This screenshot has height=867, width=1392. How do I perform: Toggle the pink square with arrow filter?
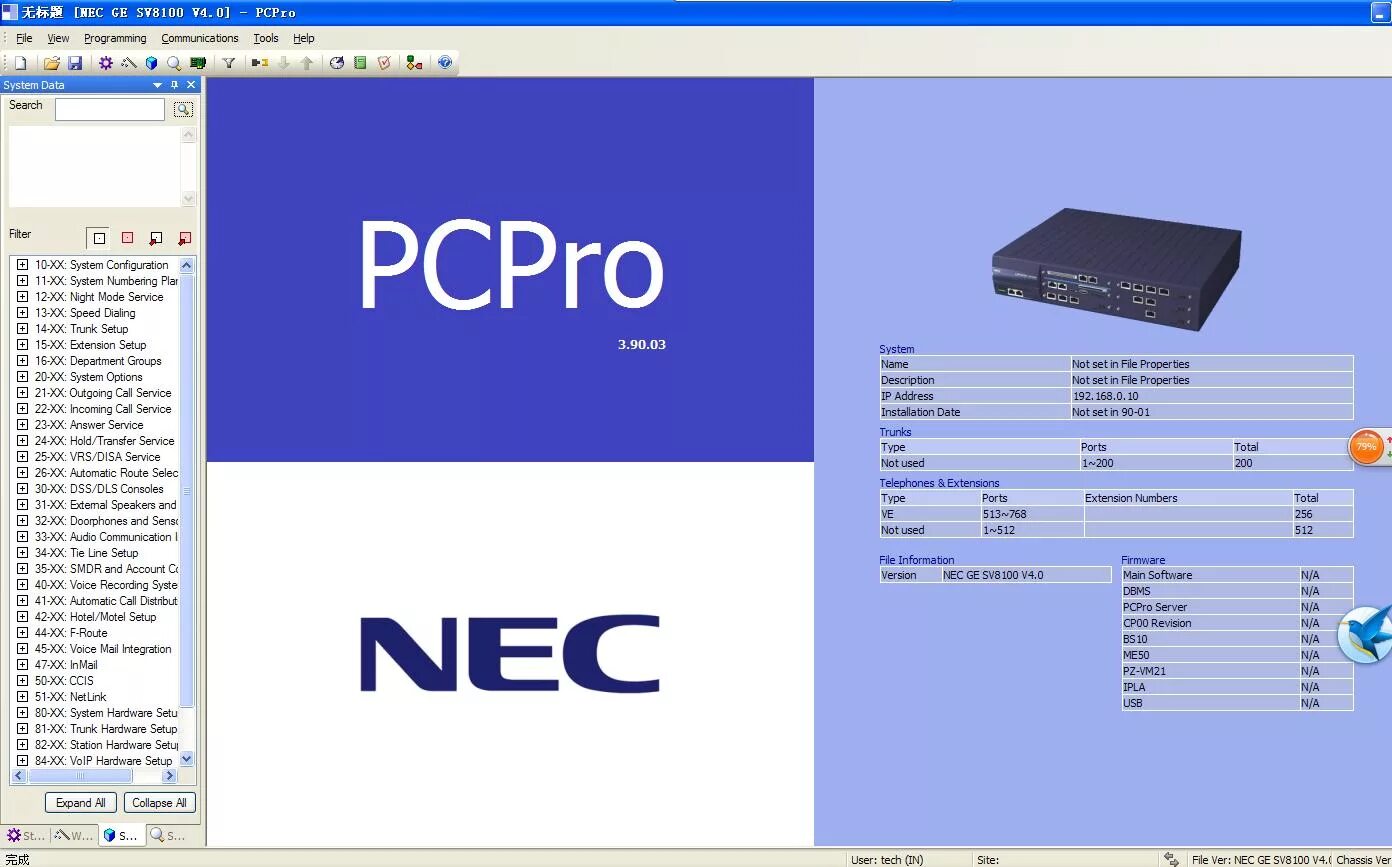coord(184,238)
